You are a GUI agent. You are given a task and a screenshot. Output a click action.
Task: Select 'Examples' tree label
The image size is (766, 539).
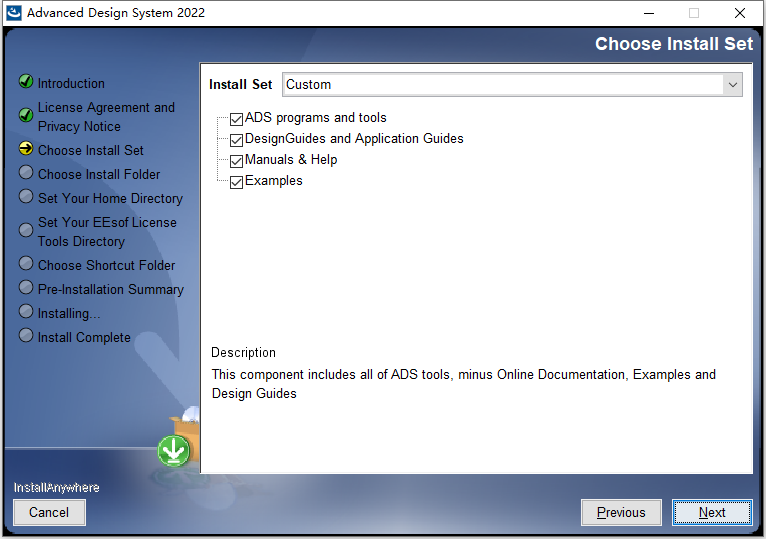274,181
